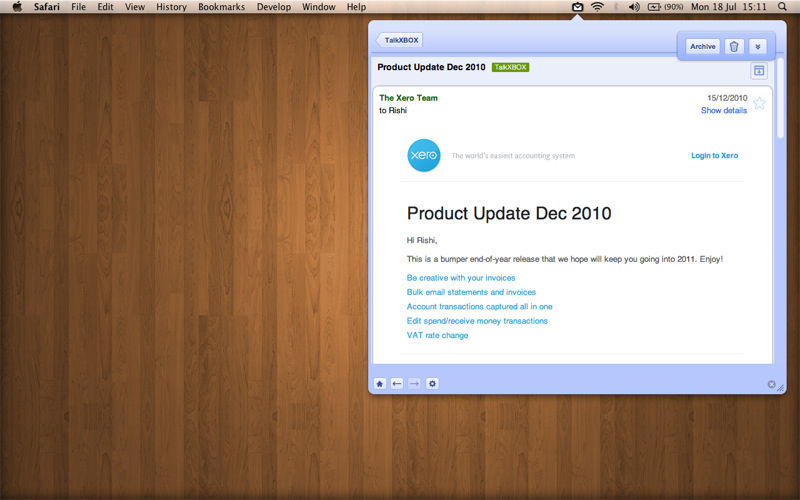
Task: Click the 15/12/2010 message date
Action: 727,98
